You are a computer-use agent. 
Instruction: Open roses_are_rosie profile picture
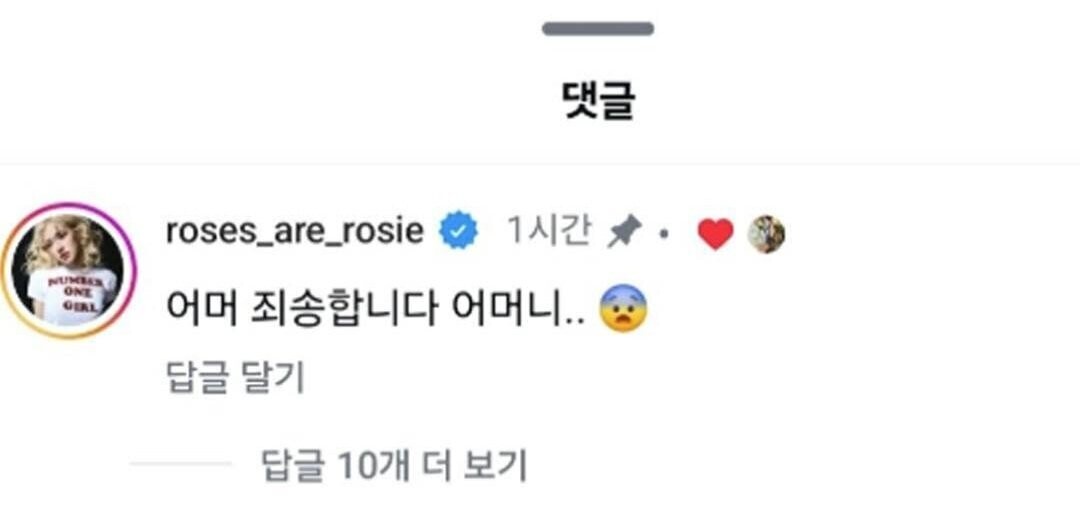click(x=68, y=269)
